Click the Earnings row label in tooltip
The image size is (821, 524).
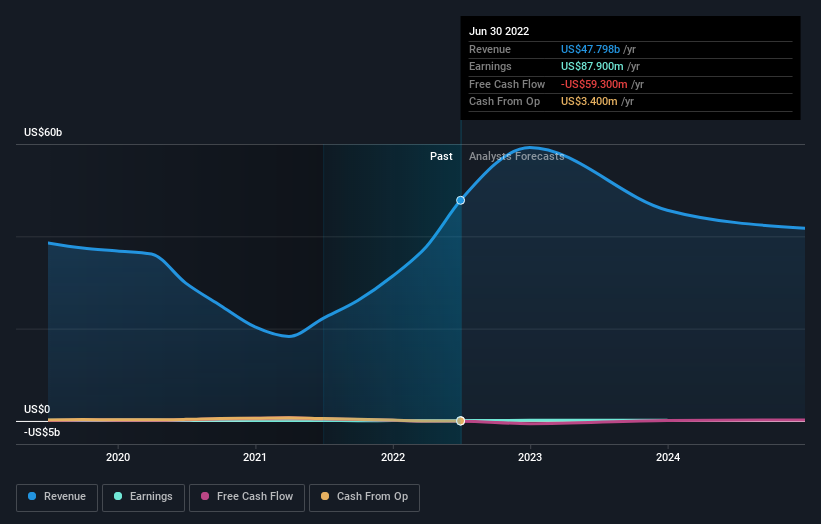490,66
